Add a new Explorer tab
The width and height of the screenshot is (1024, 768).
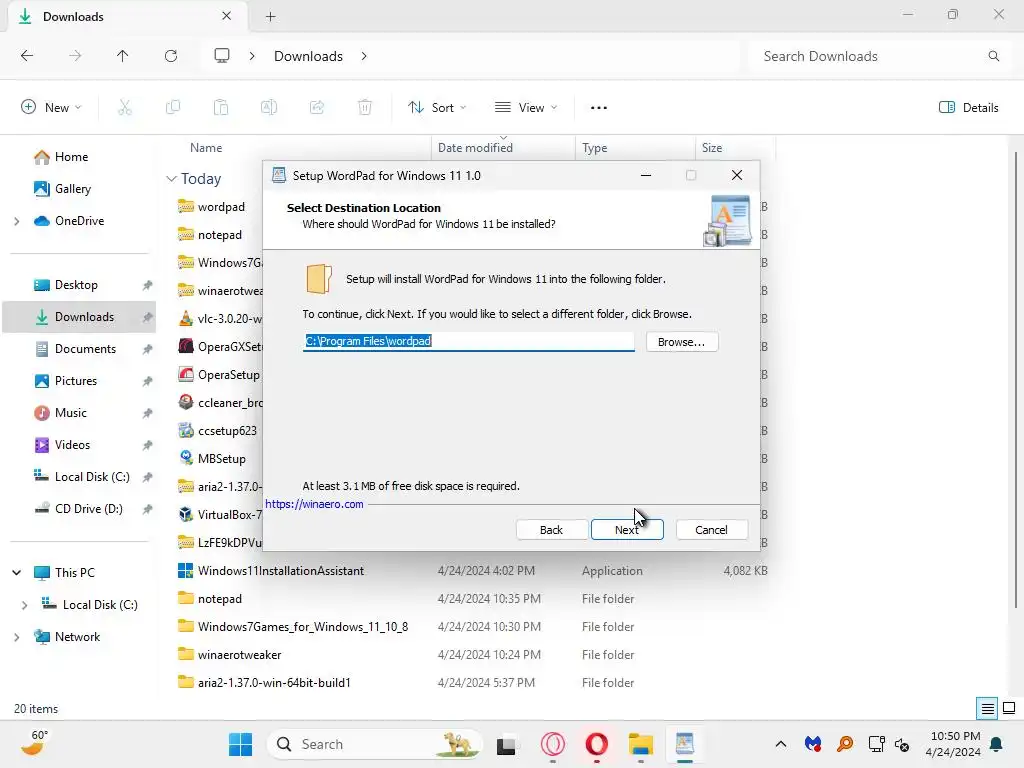(x=270, y=17)
